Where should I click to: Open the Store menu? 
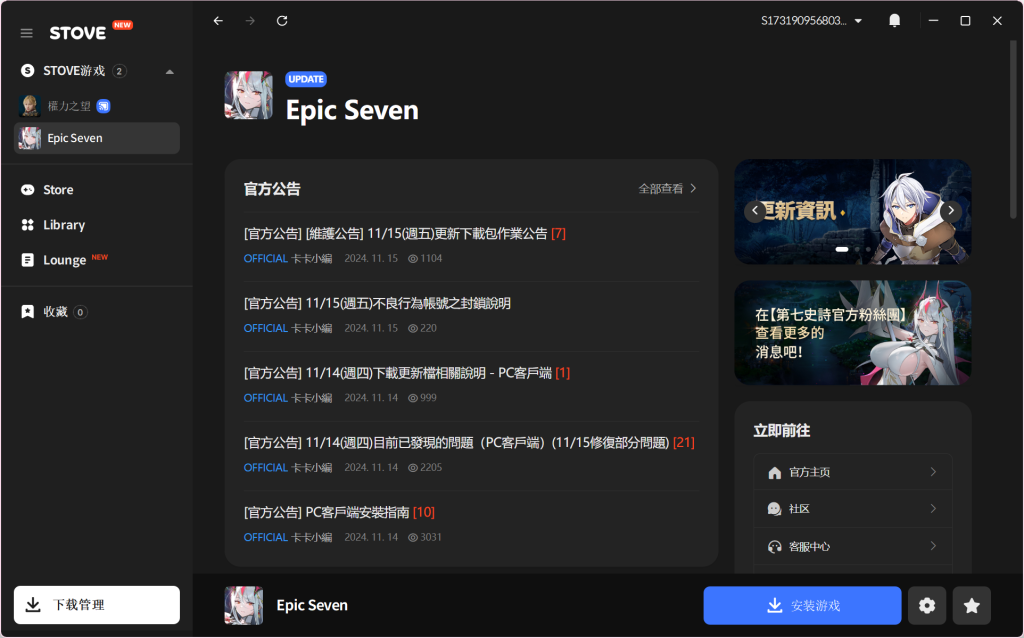pos(58,190)
